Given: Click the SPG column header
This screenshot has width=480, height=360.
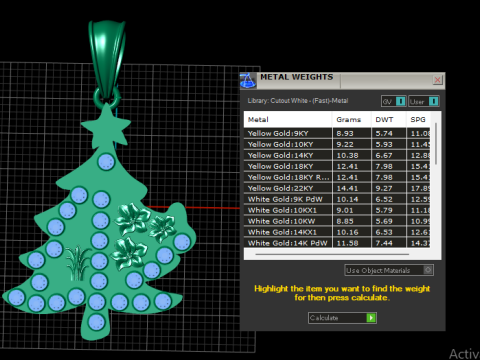Looking at the screenshot, I should [418, 119].
